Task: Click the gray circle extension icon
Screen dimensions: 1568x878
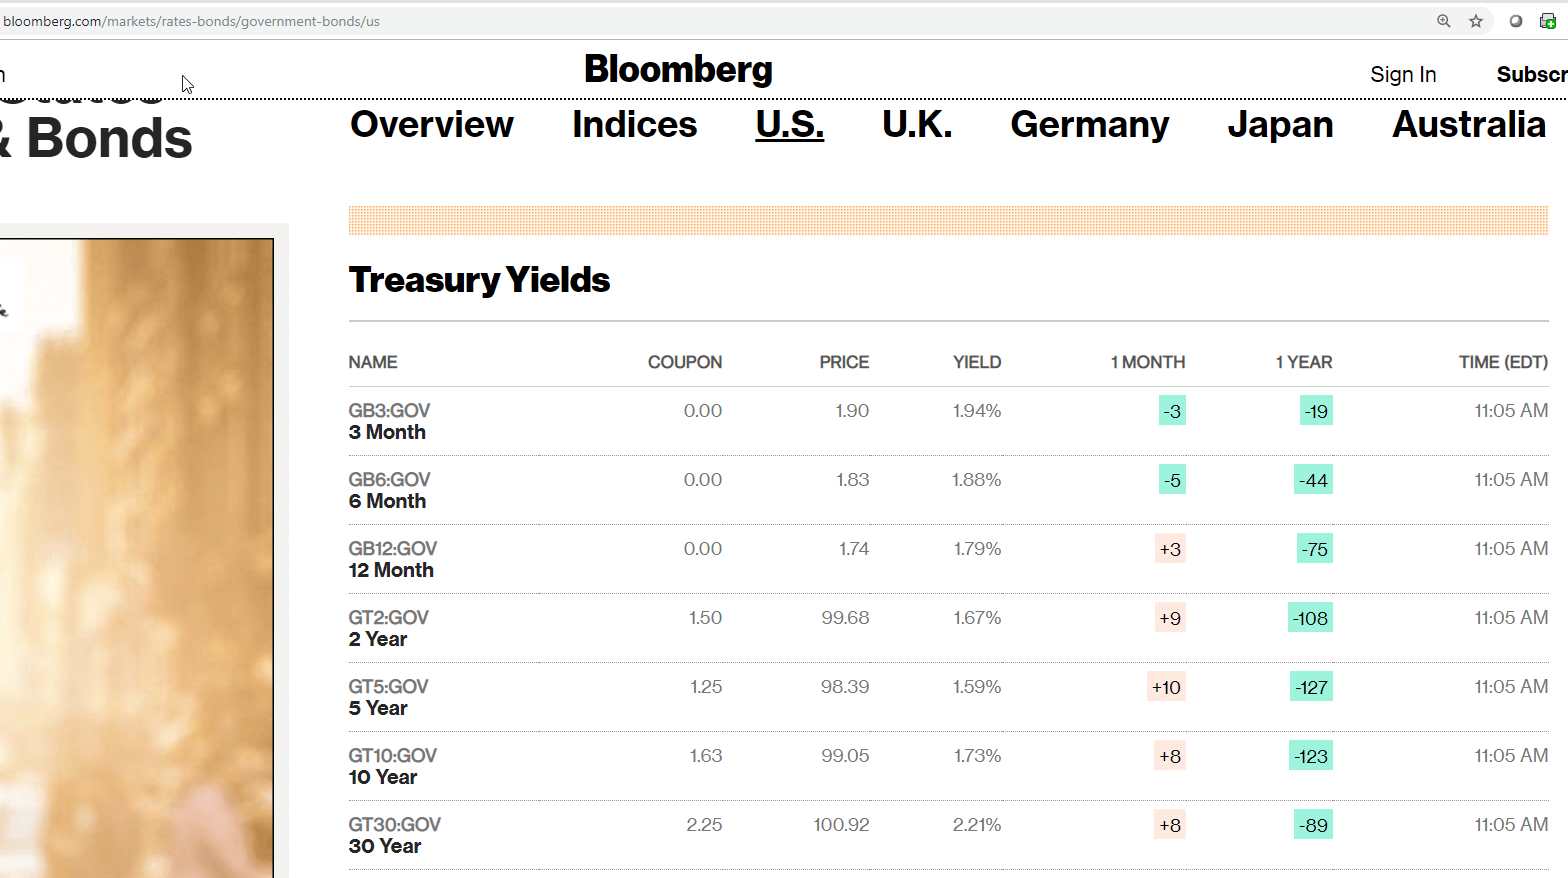Action: (x=1516, y=21)
